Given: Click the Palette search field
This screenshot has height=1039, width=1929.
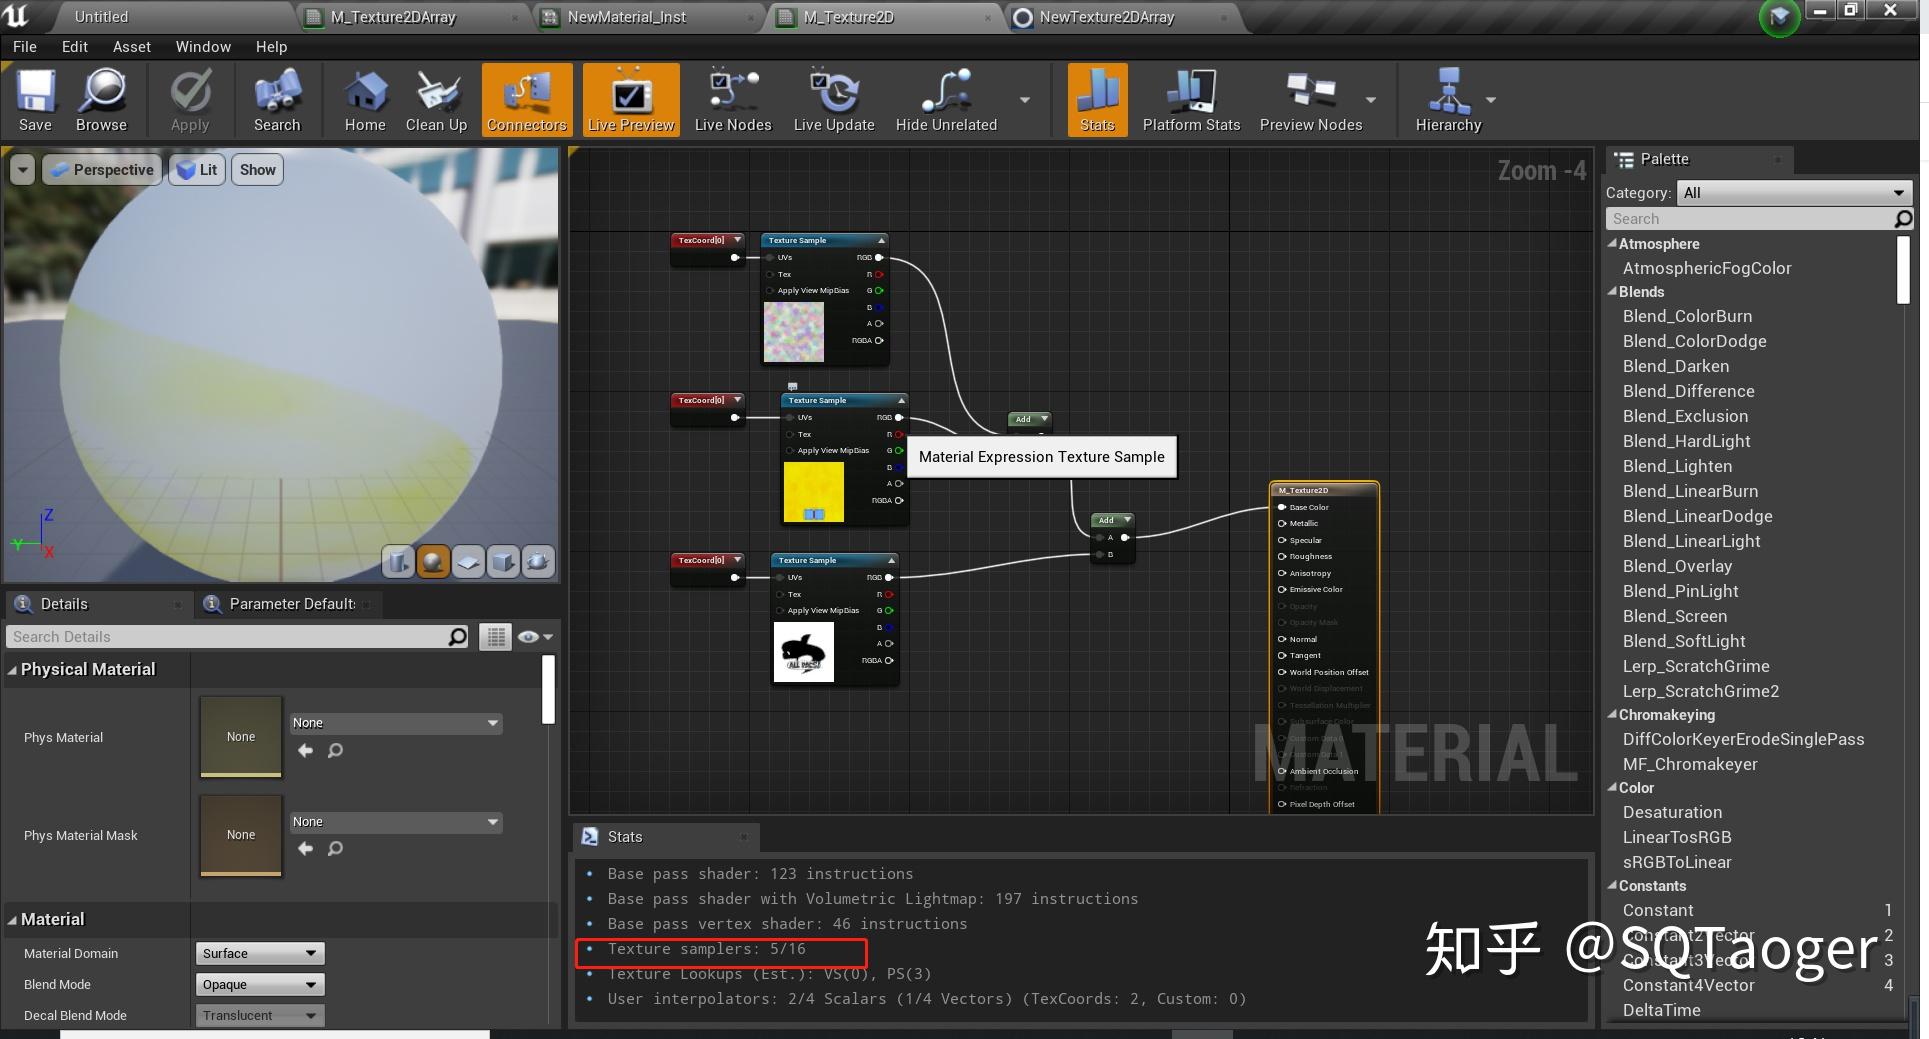Looking at the screenshot, I should tap(1750, 218).
